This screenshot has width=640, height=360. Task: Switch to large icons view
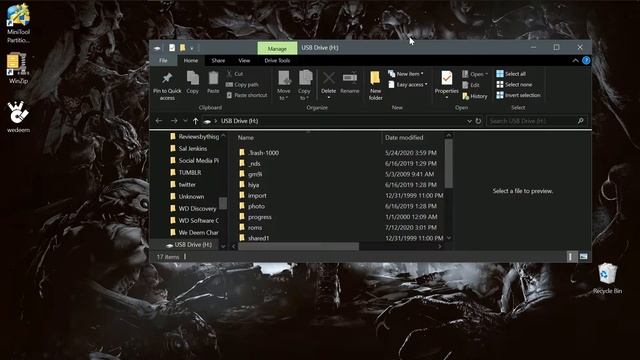point(584,257)
